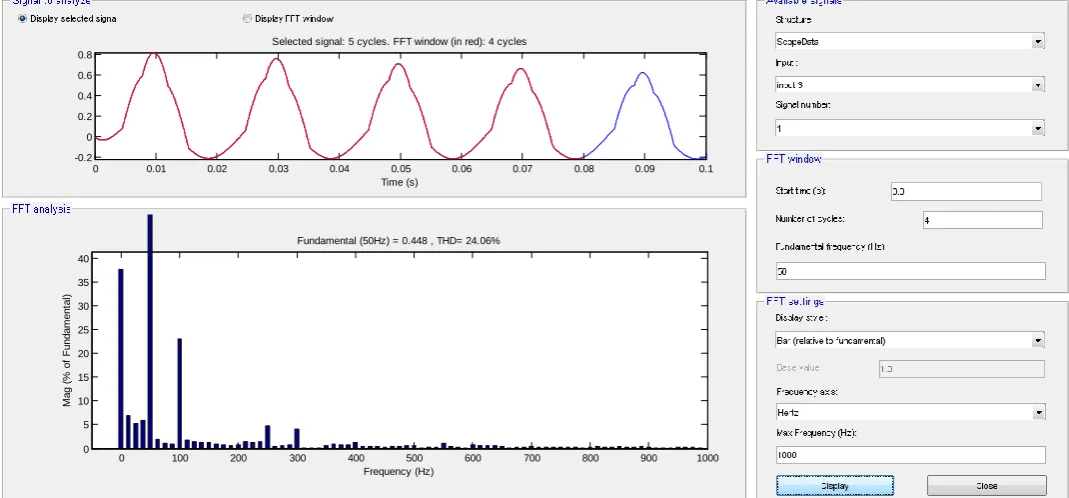Click the Frequency (Hz) axis label
The width and height of the screenshot is (1069, 498).
tap(399, 471)
